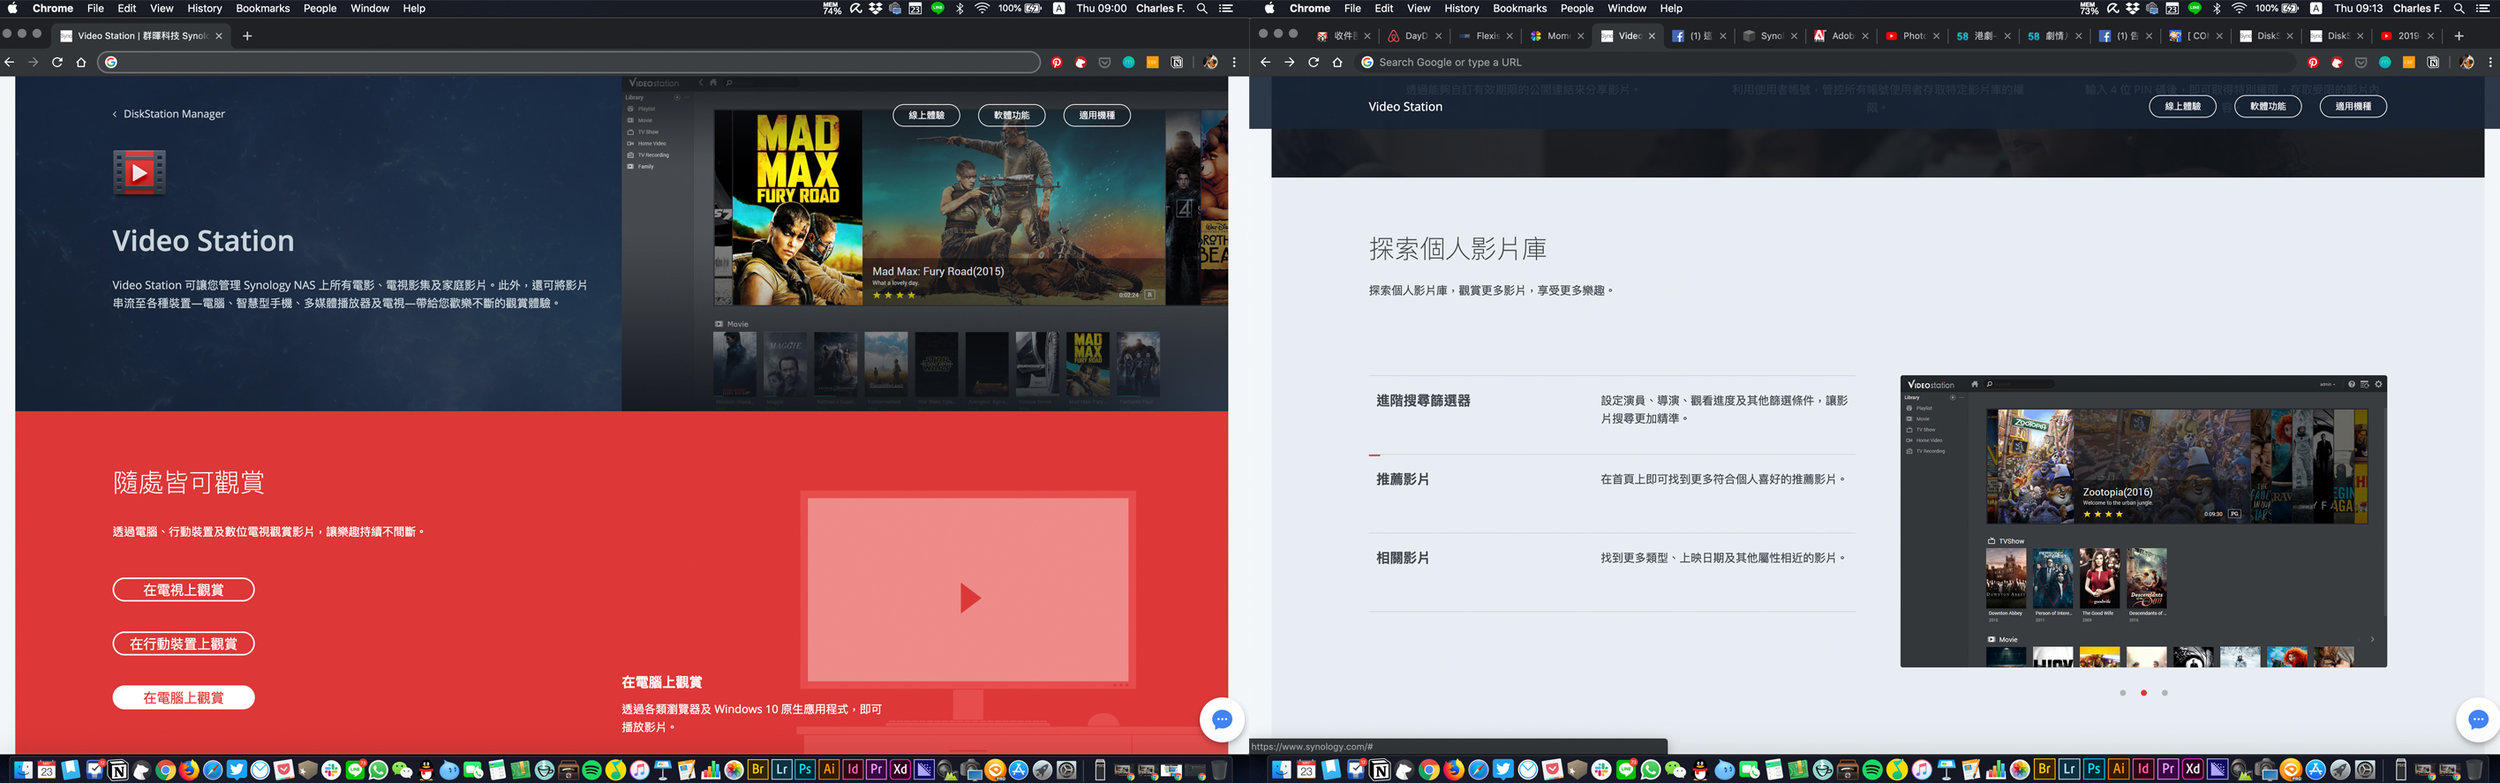The width and height of the screenshot is (2500, 783).
Task: Click the Notion extension icon in the right window
Action: pos(2433,62)
